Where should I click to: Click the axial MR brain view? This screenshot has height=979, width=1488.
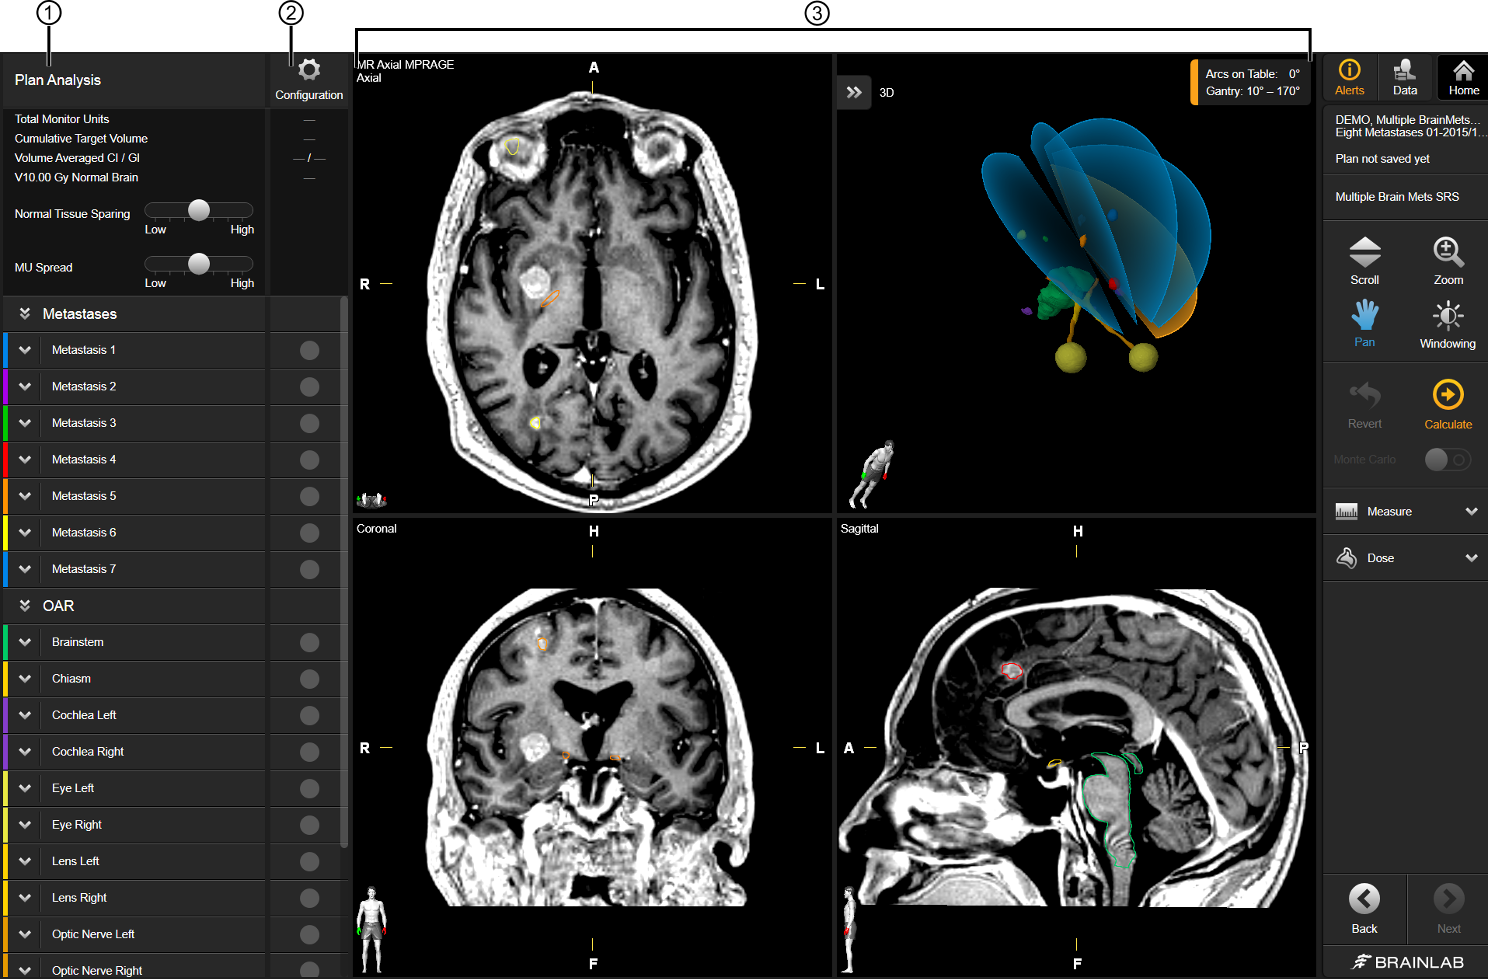click(592, 284)
